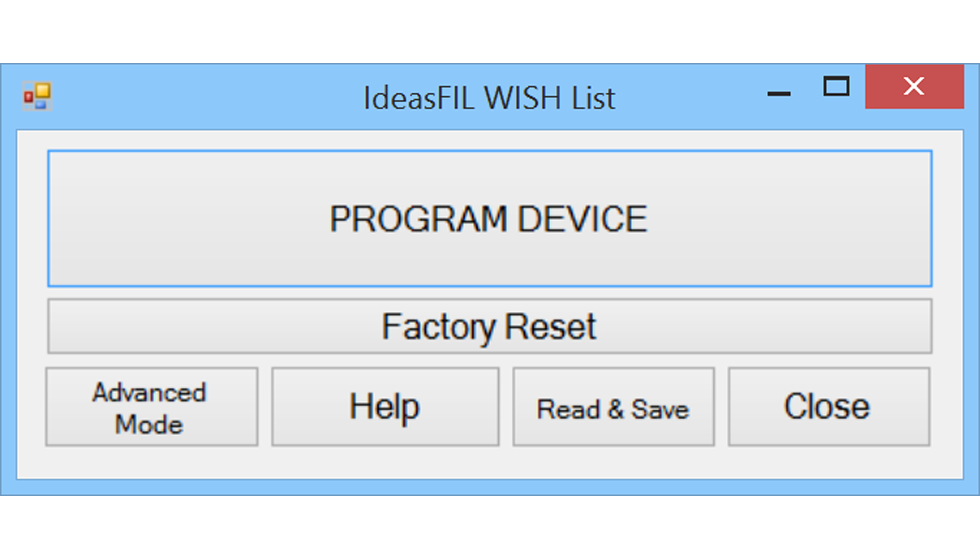Click the Factory Reset button
The image size is (980, 560).
489,327
